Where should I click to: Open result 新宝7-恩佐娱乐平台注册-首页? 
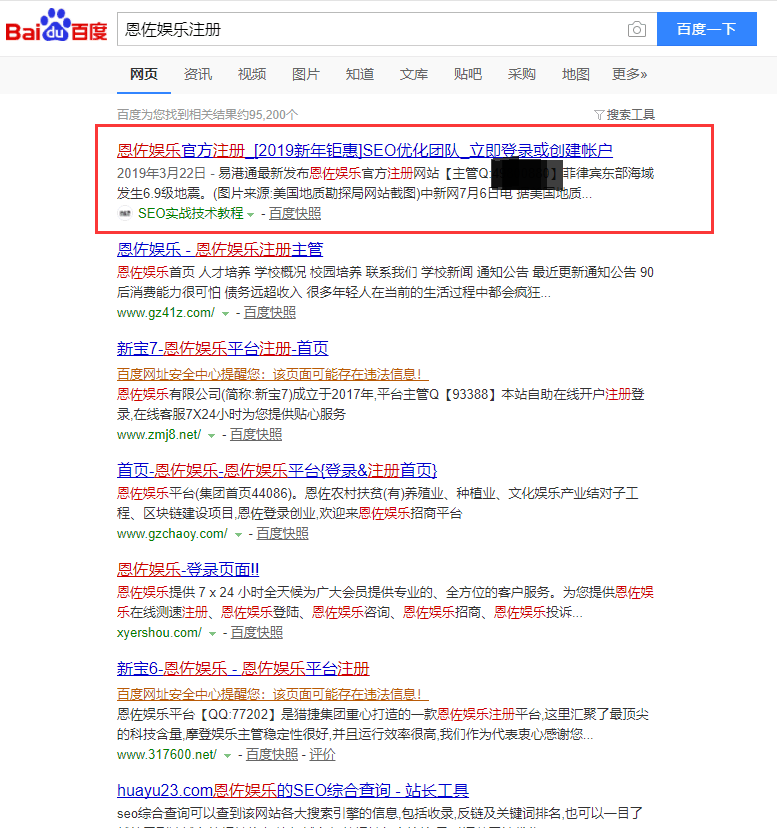tap(222, 349)
